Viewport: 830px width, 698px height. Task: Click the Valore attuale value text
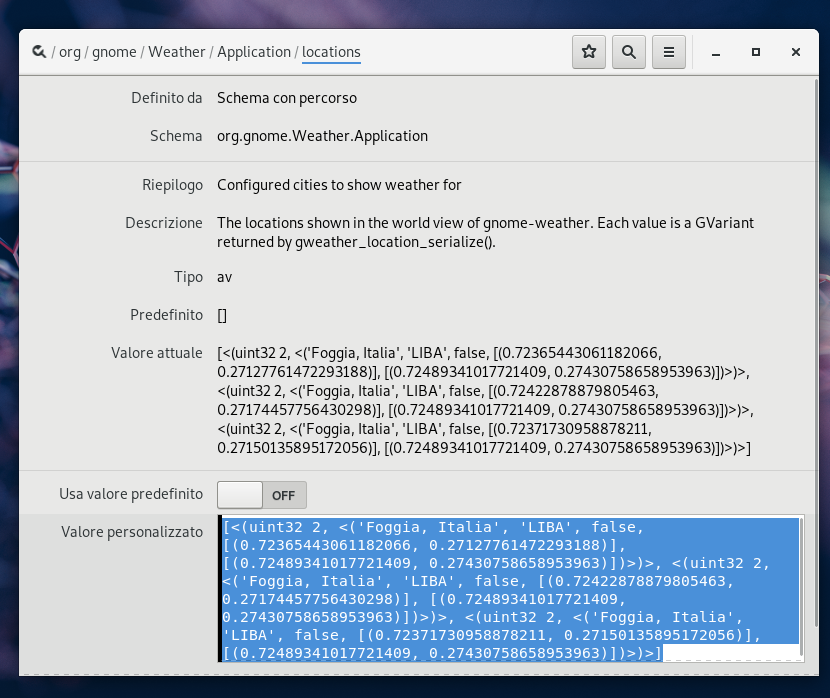coord(485,400)
